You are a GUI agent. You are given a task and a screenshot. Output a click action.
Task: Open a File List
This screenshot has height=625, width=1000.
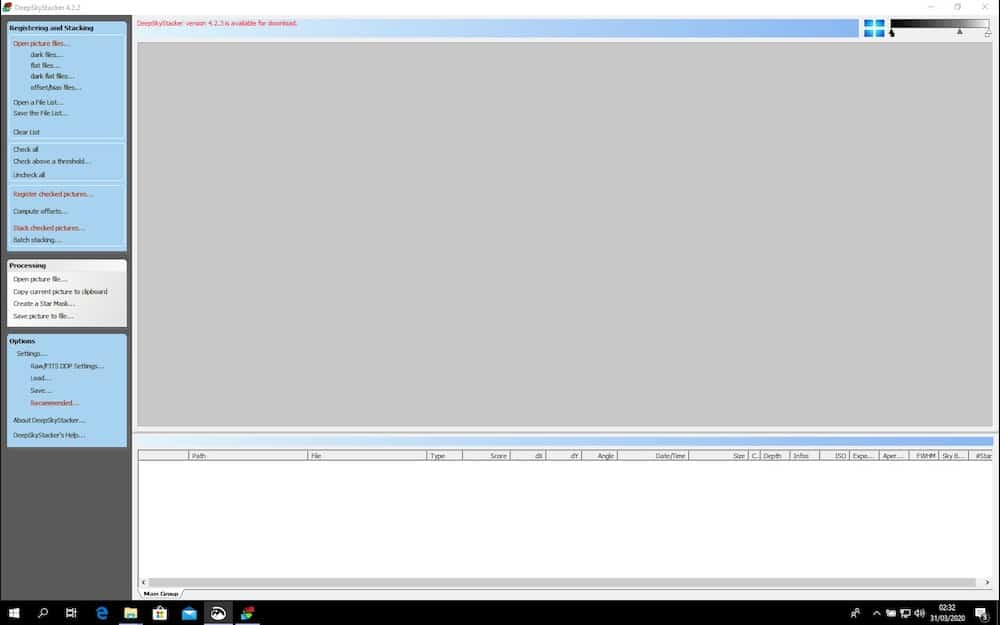click(x=38, y=102)
